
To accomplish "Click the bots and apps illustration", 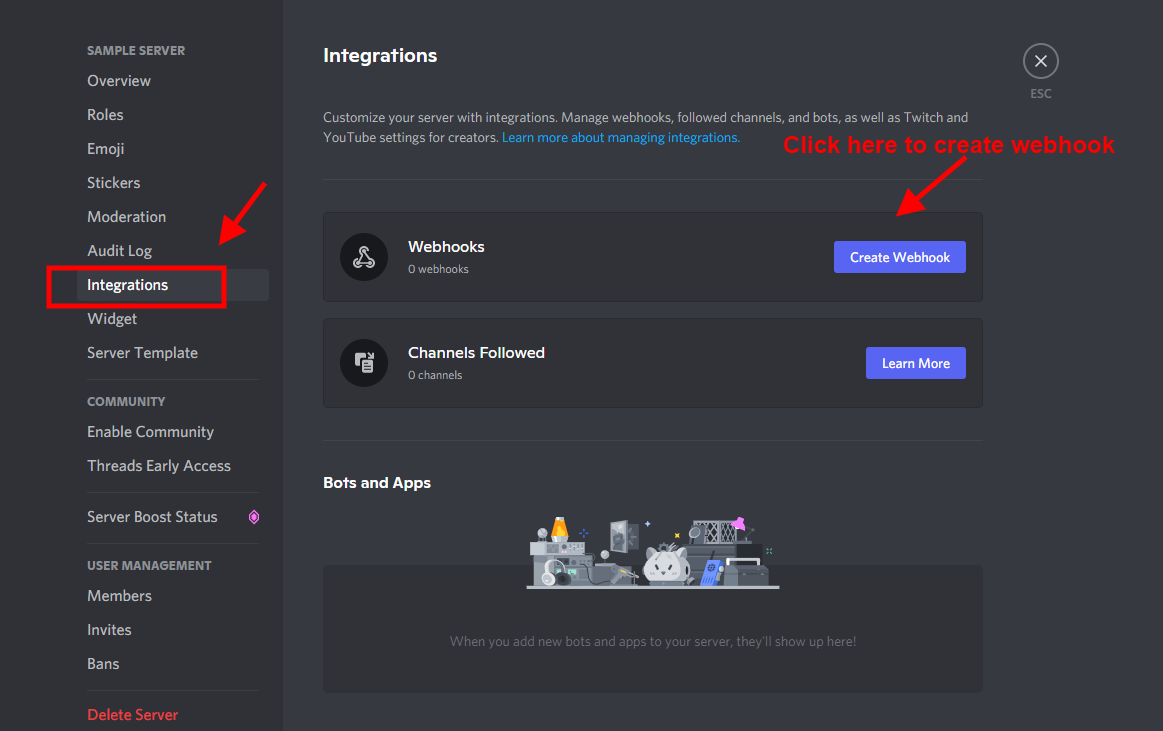I will 653,553.
